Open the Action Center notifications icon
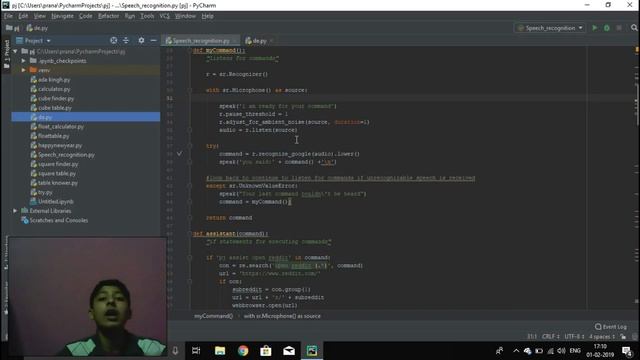The image size is (640, 360). [627, 351]
